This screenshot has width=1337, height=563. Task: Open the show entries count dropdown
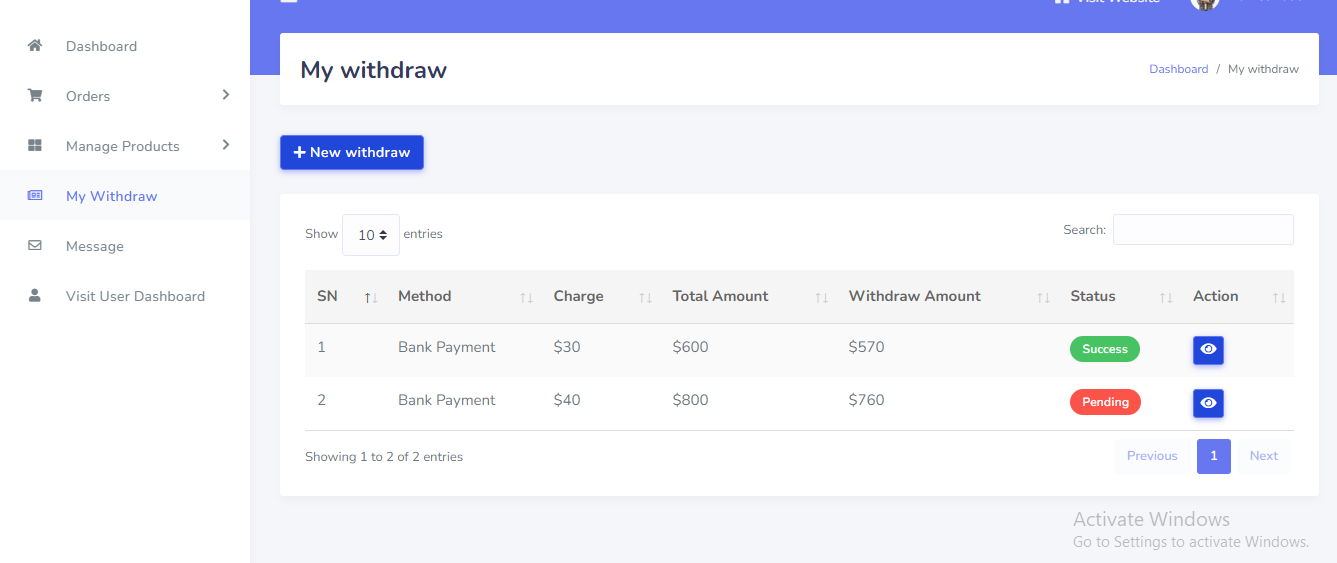(371, 235)
